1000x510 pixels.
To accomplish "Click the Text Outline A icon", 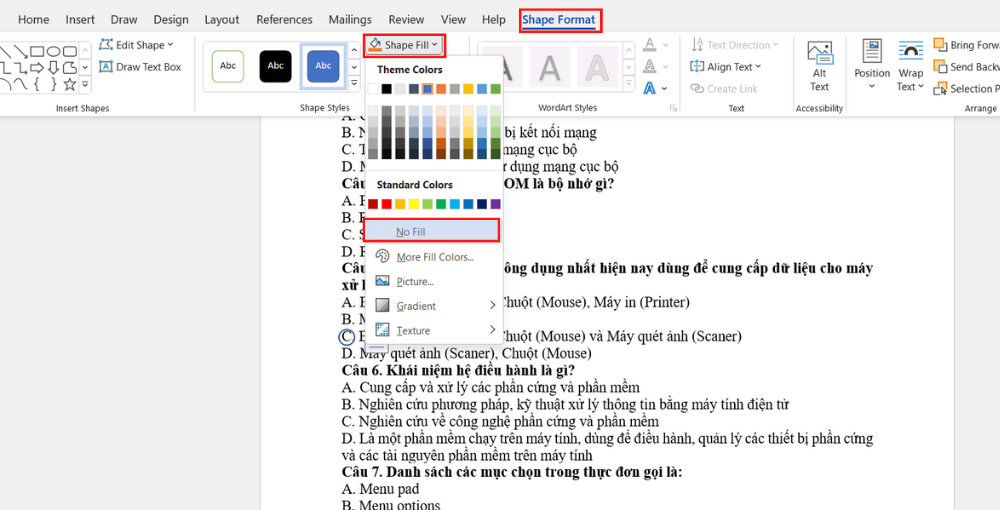I will [x=650, y=66].
